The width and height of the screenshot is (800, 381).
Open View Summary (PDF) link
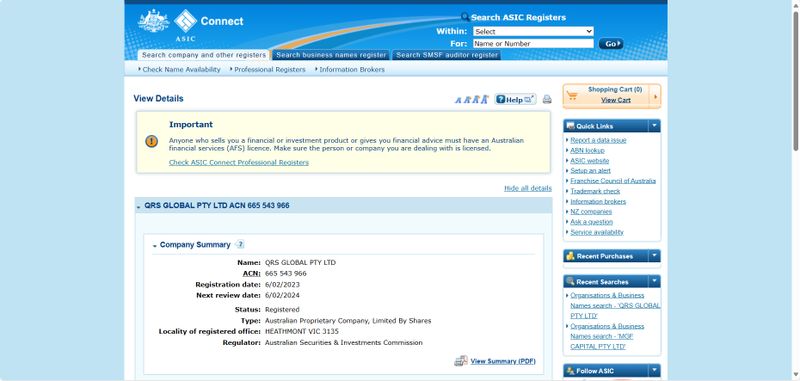[x=503, y=361]
